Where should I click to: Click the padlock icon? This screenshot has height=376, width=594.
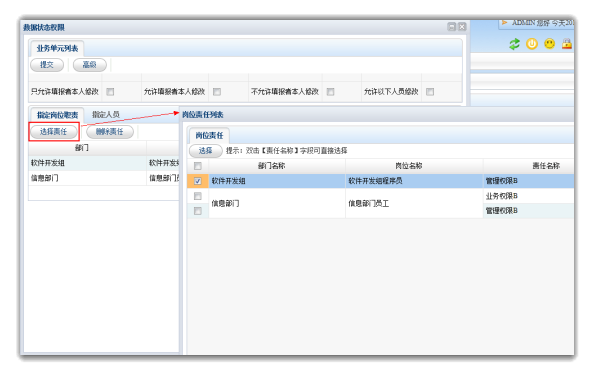567,44
